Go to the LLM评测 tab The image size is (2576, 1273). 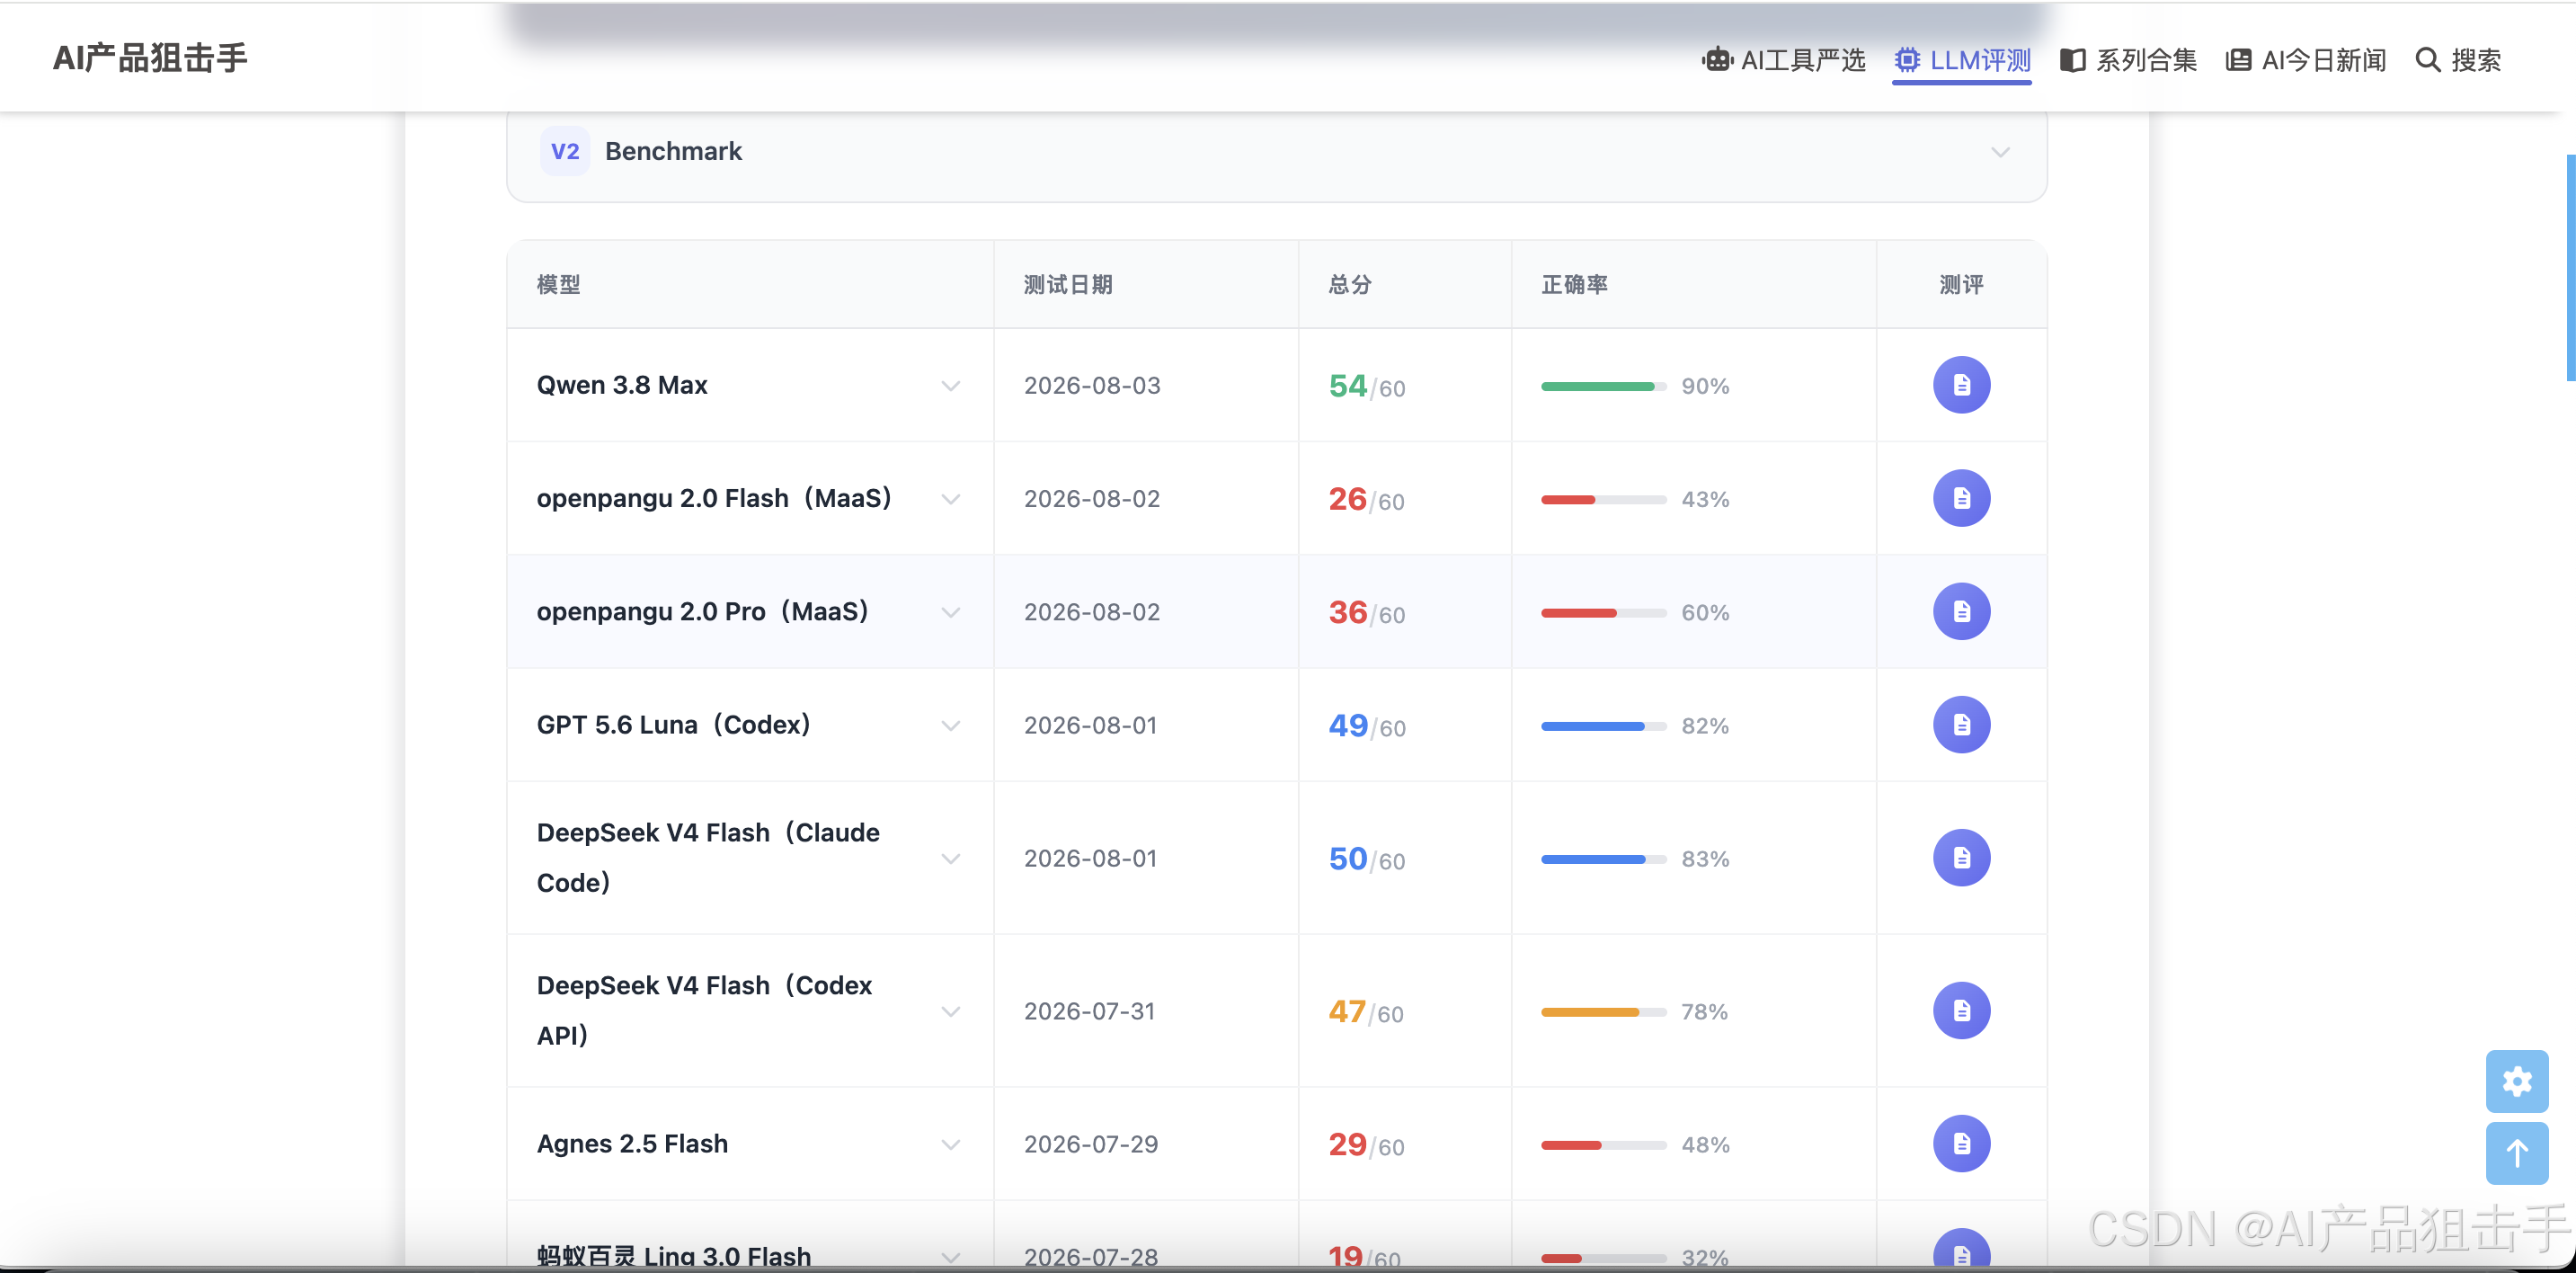(1962, 60)
